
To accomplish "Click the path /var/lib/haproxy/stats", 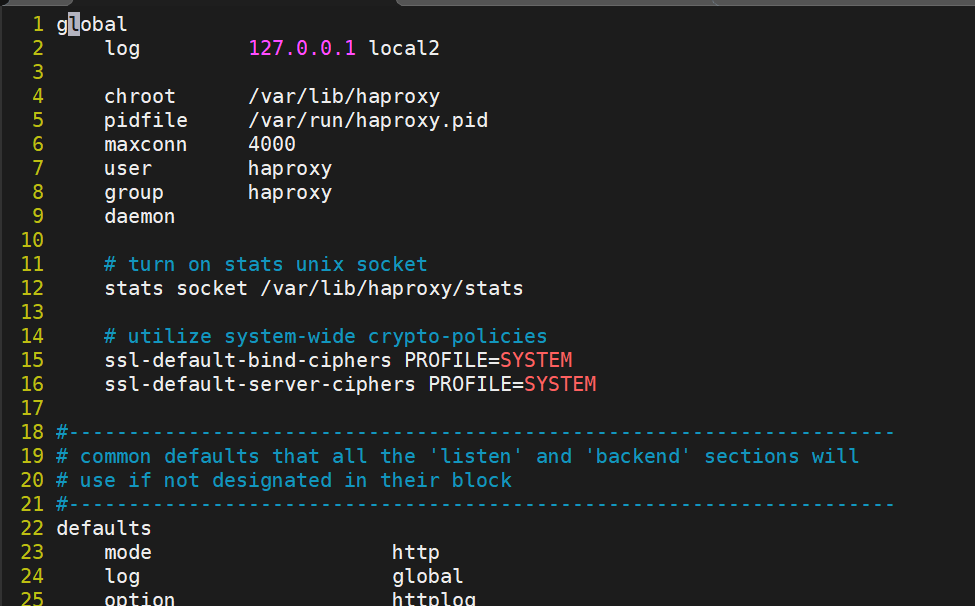I will [392, 288].
